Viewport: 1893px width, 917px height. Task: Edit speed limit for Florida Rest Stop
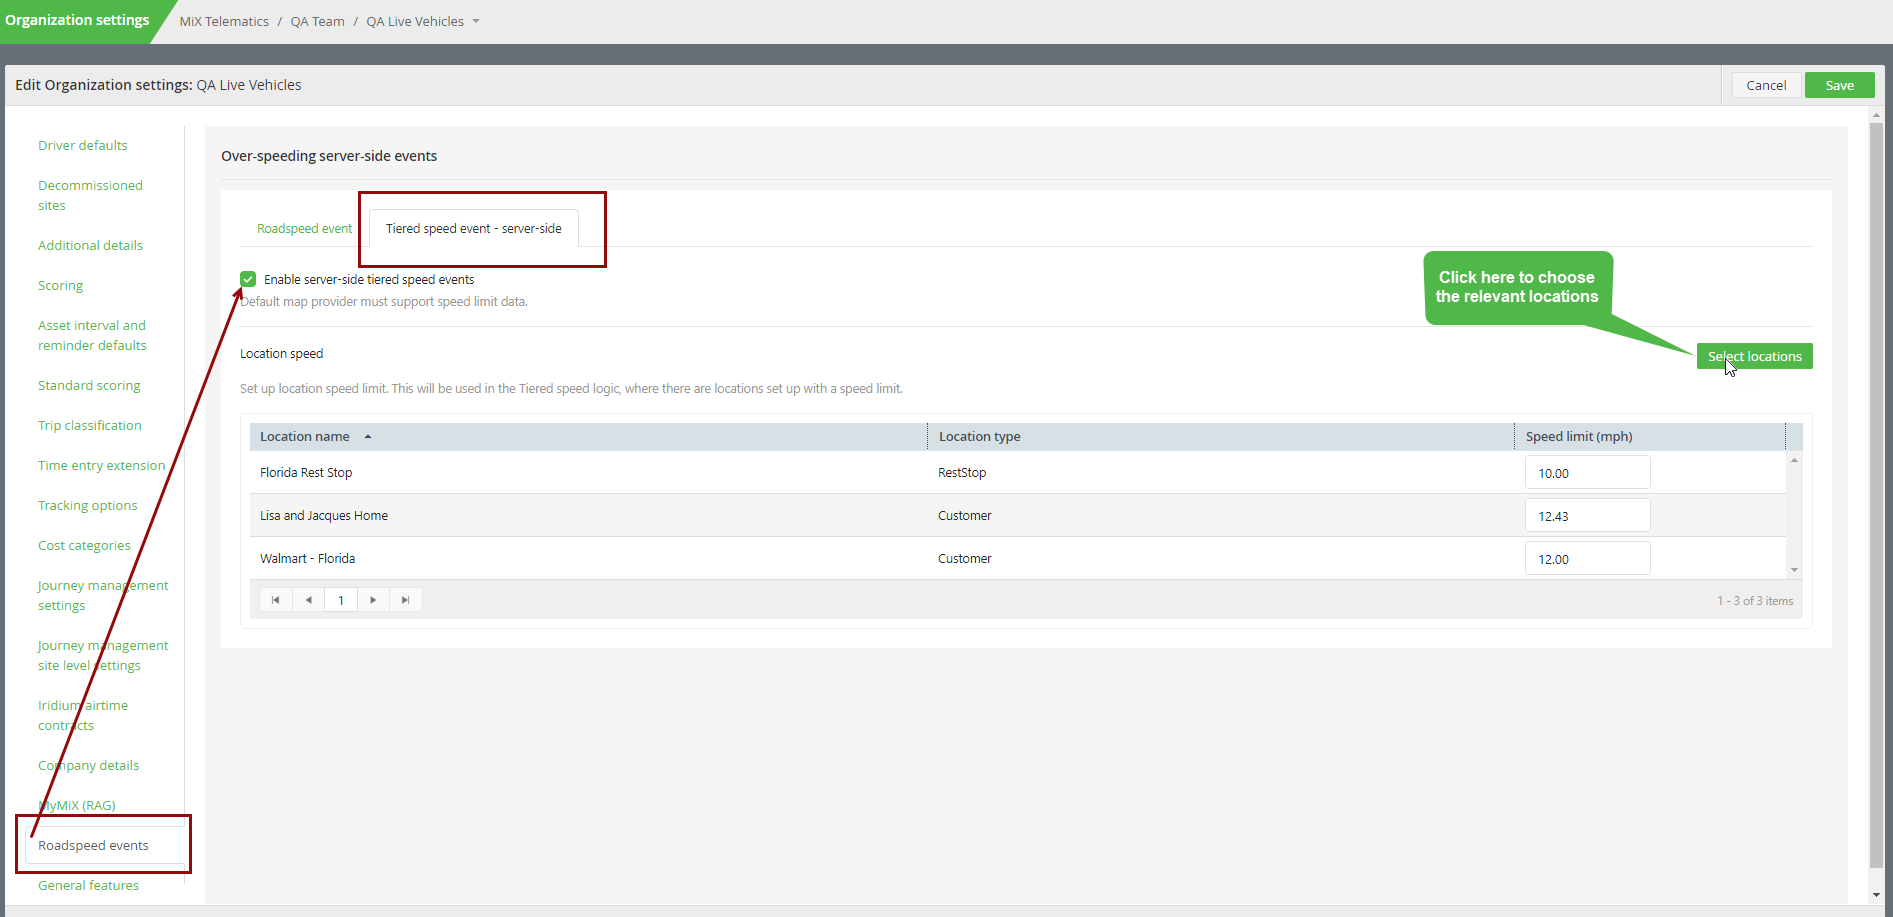1587,473
